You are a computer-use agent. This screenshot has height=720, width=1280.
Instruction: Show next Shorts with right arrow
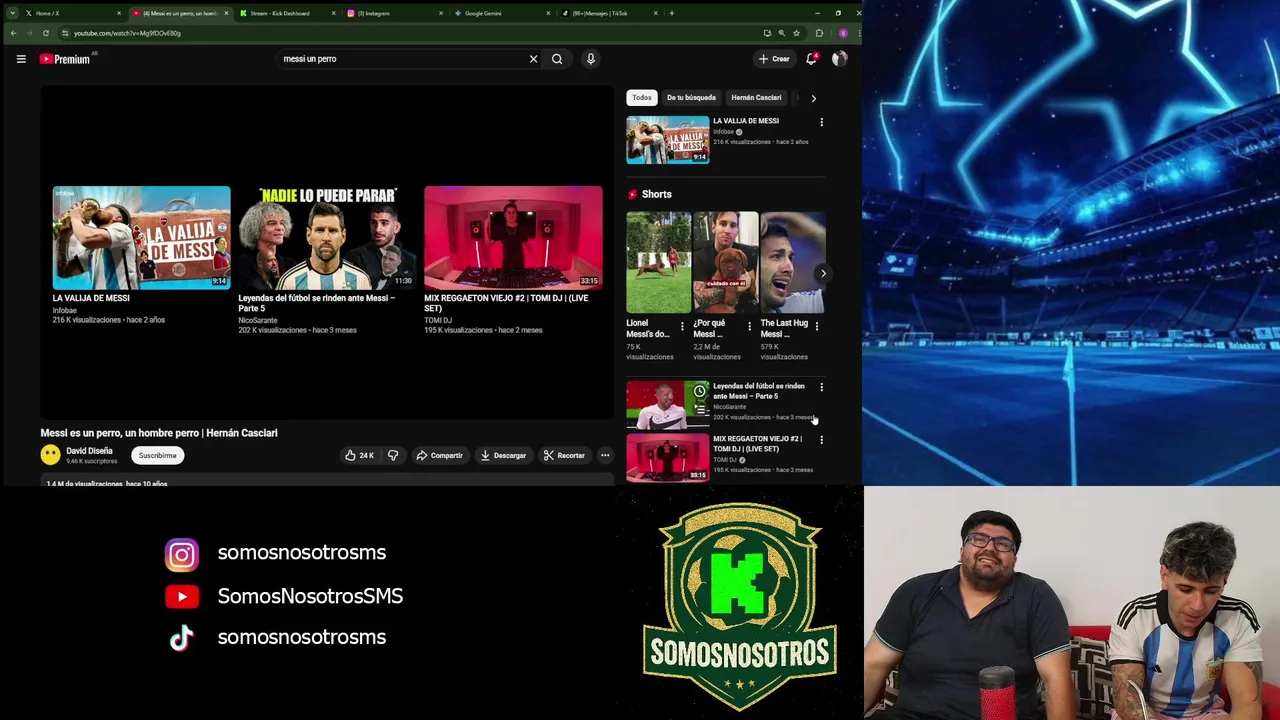[x=823, y=273]
